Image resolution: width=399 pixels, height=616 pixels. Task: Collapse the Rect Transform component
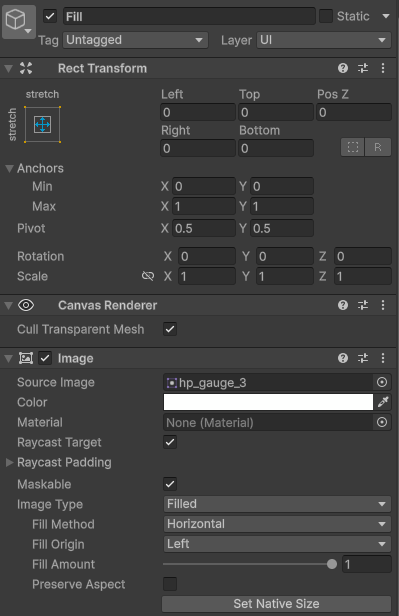tap(8, 69)
